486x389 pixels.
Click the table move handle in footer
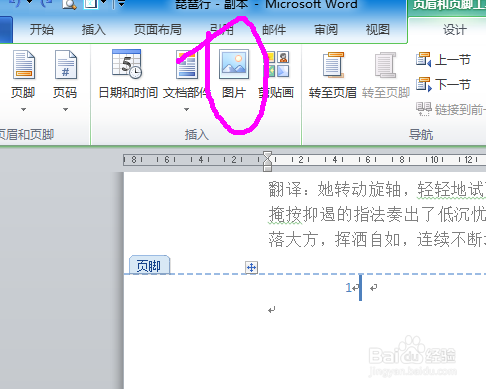click(x=251, y=267)
